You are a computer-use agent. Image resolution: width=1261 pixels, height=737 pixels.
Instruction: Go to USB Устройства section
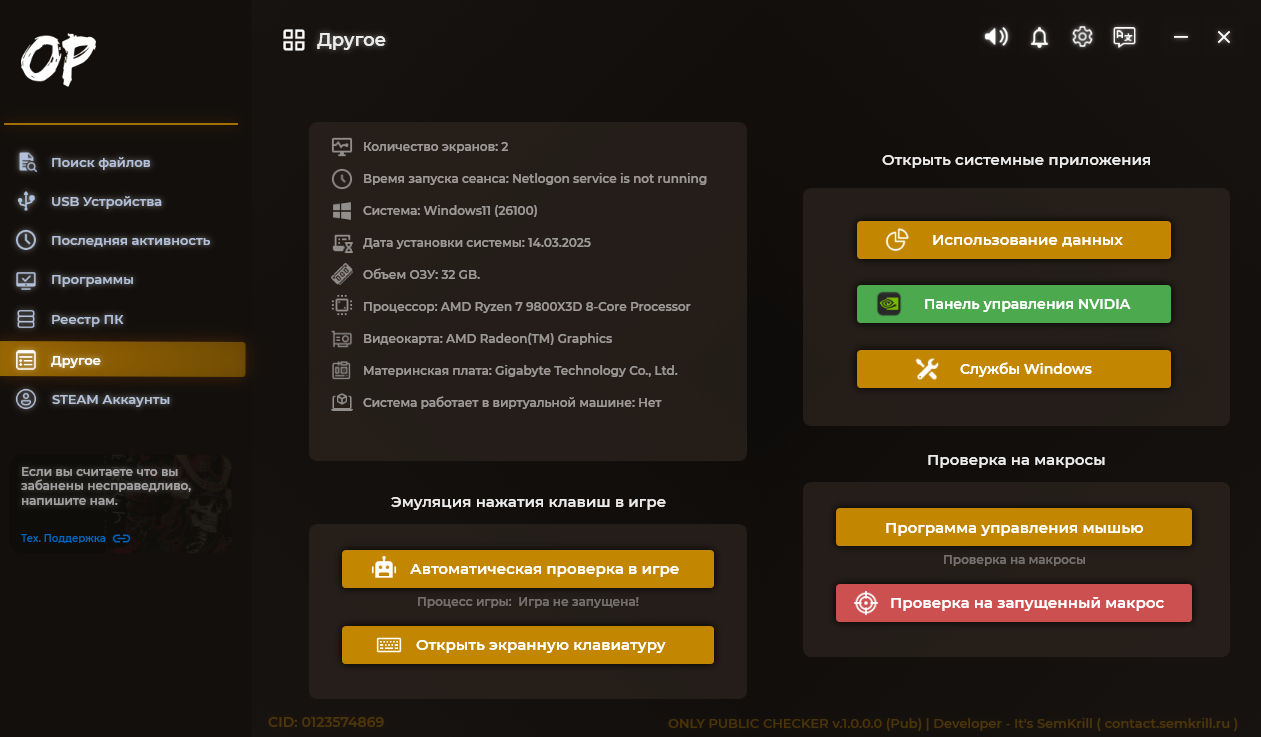(105, 201)
